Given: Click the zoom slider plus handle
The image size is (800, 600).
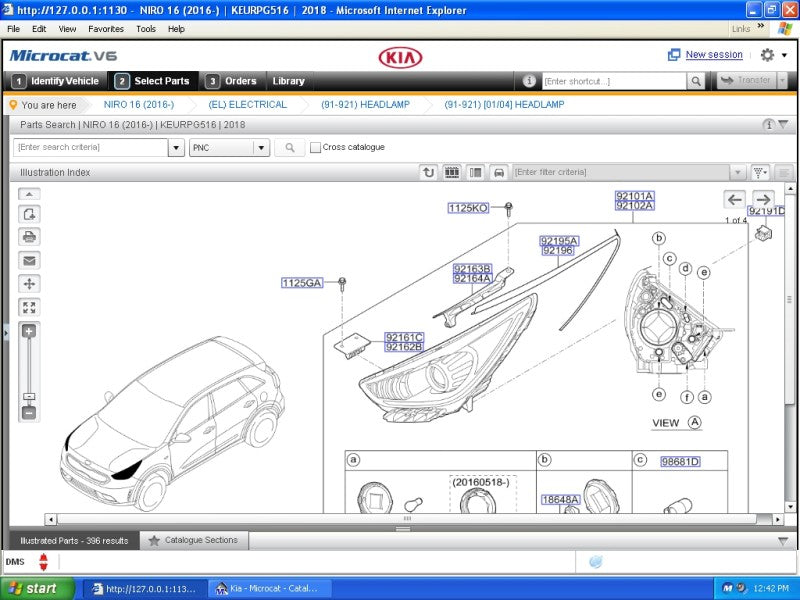Looking at the screenshot, I should 27,330.
